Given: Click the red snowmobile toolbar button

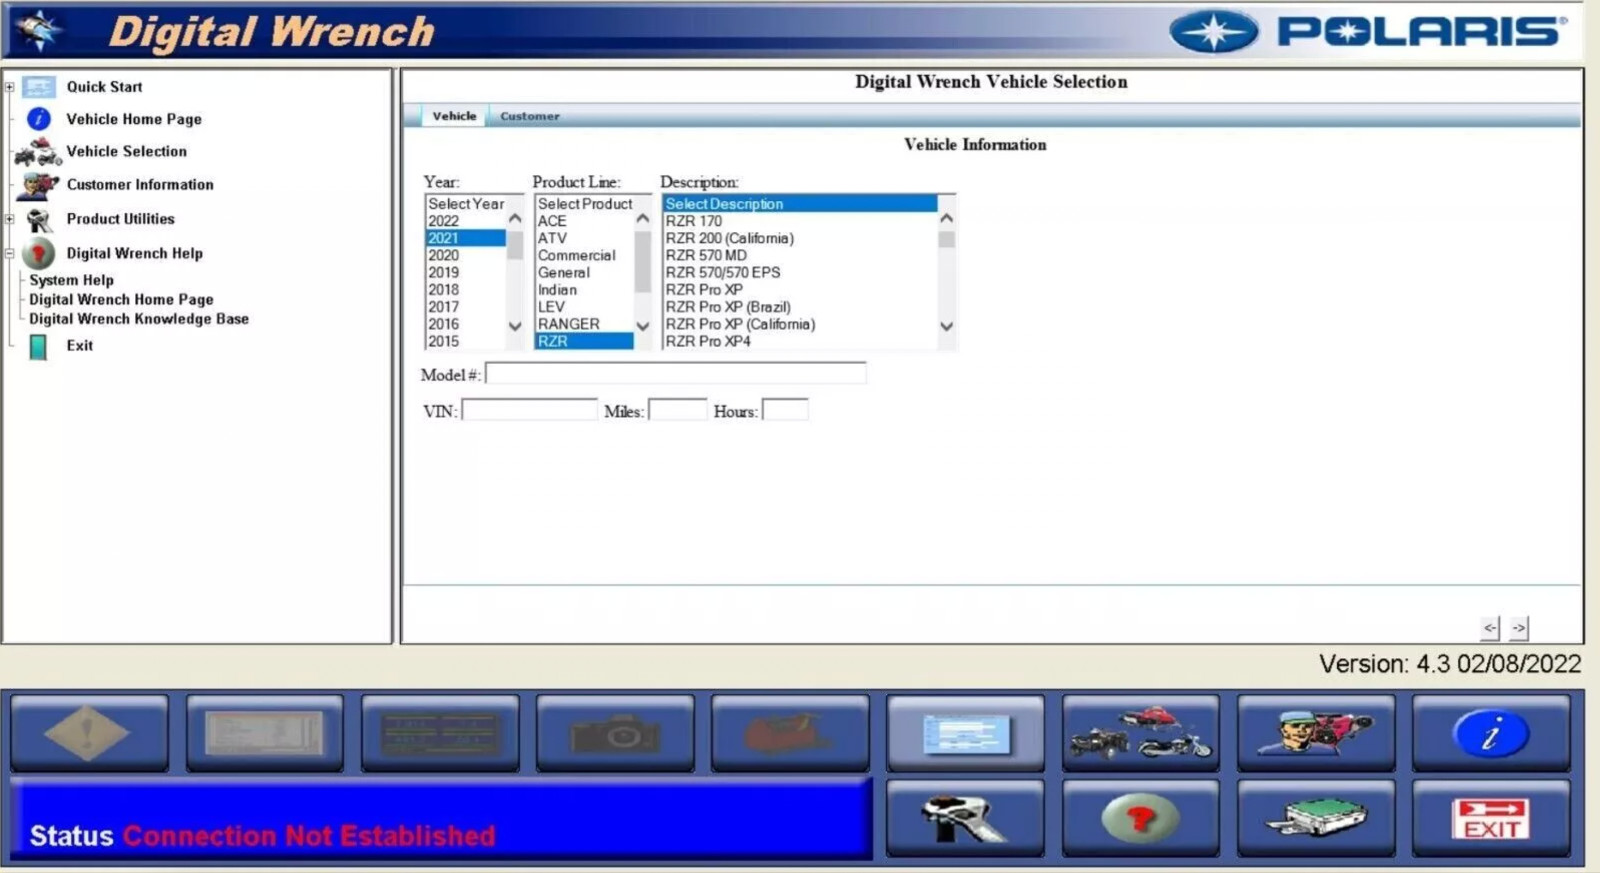Looking at the screenshot, I should [790, 733].
